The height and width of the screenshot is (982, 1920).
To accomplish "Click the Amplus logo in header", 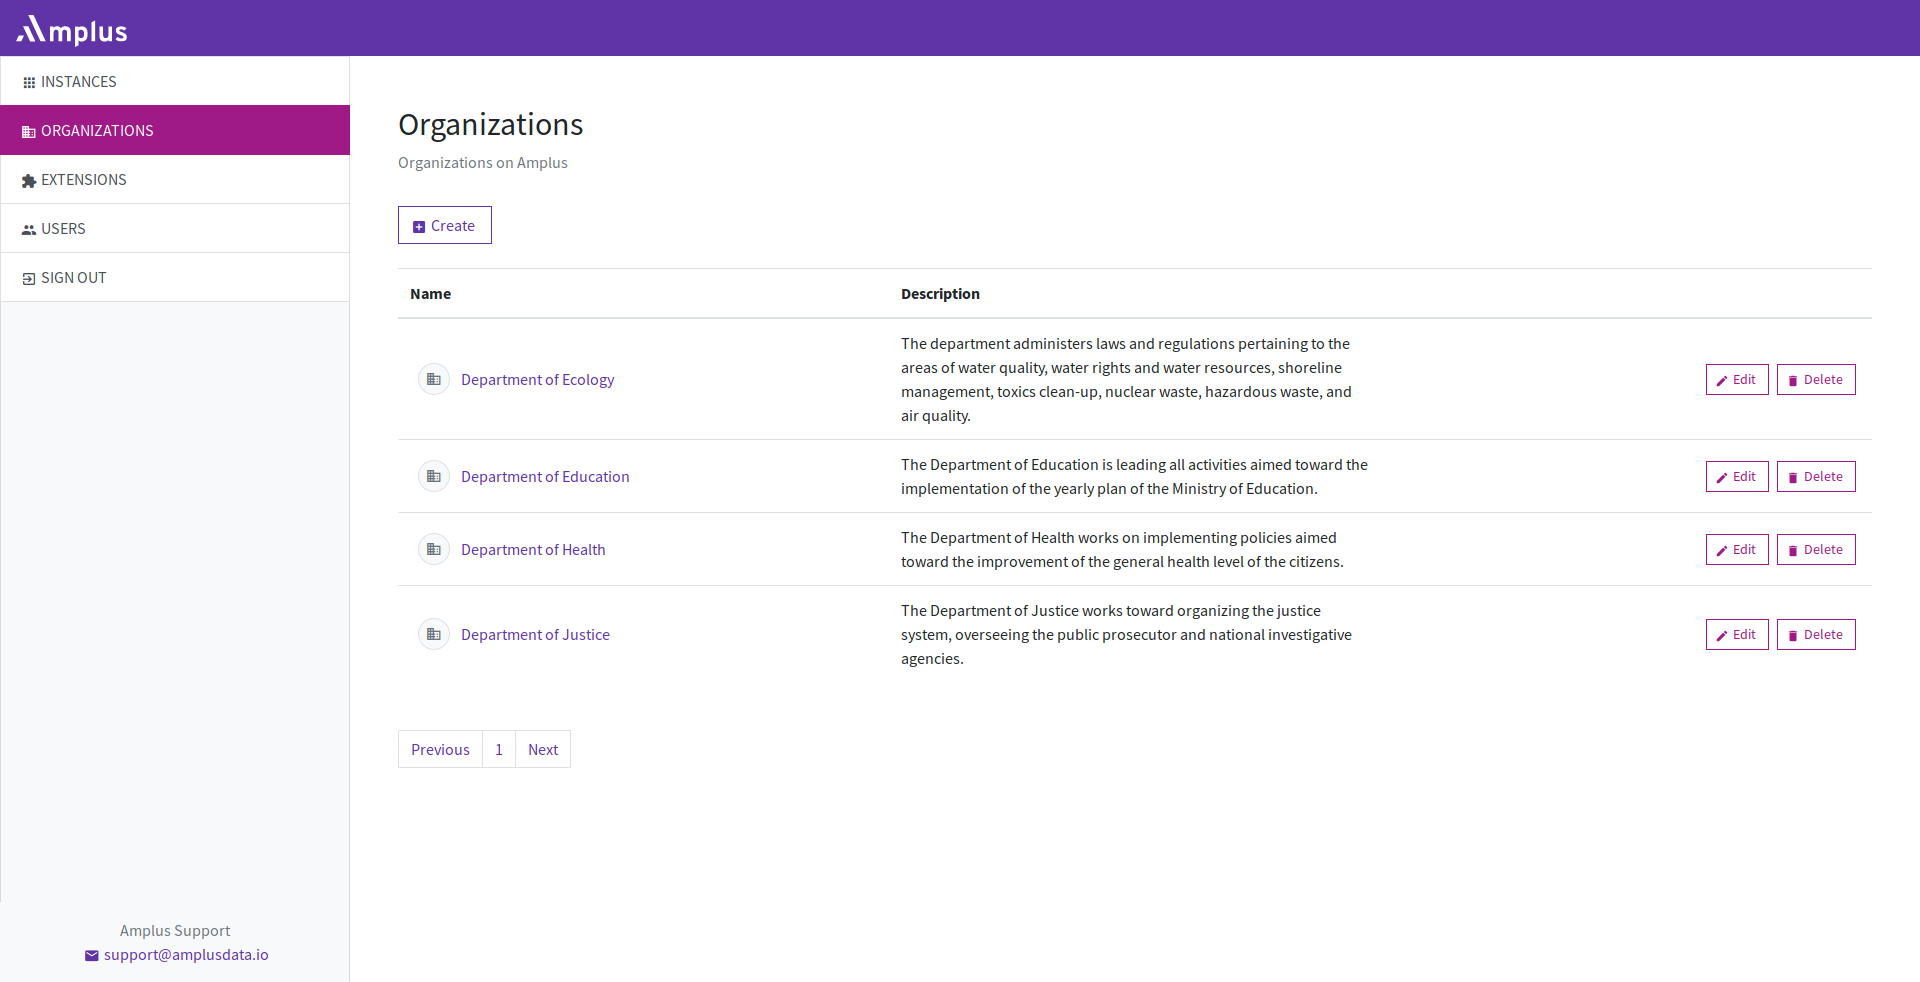I will coord(72,30).
